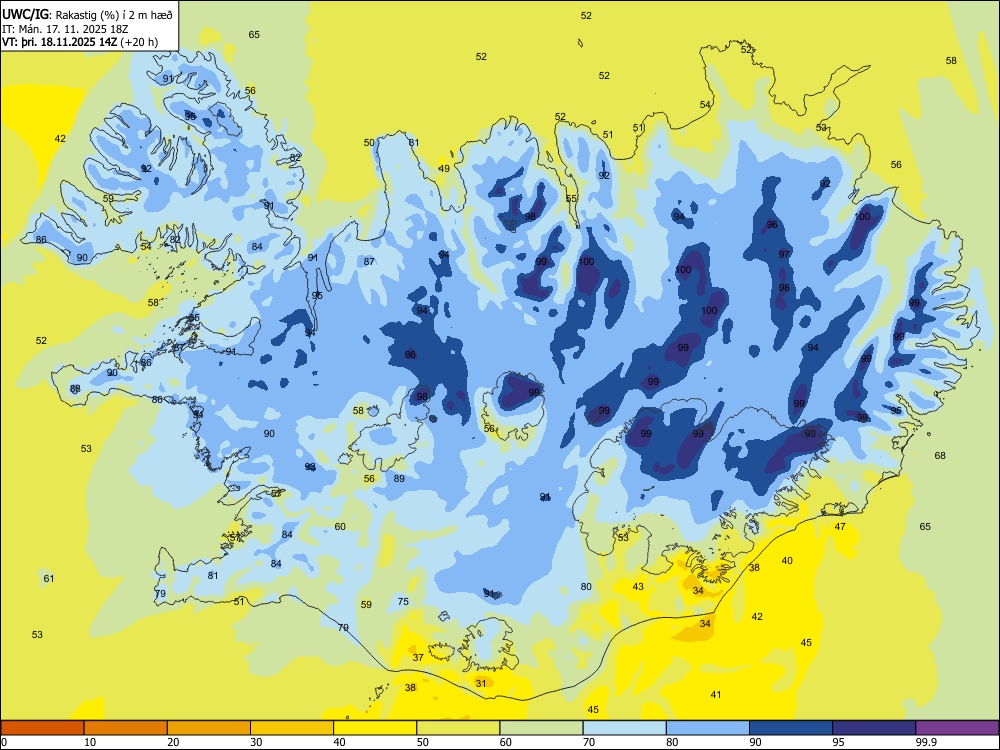This screenshot has width=1000, height=750.
Task: Click the 20–30 legend color swatch
Action: [209, 728]
